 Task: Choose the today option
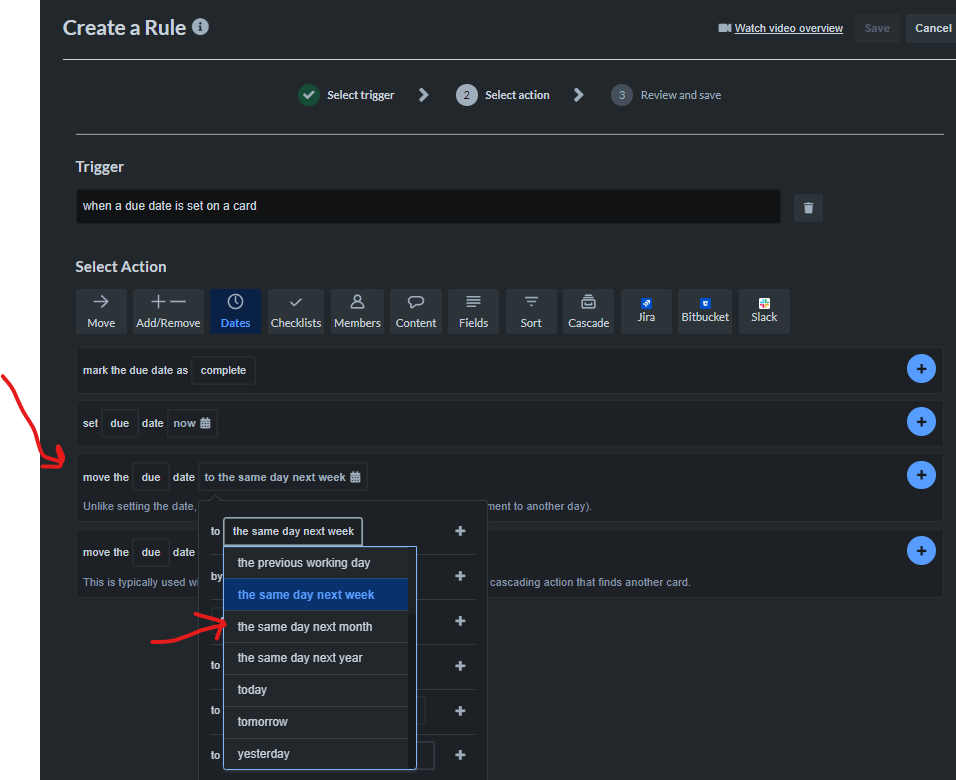click(316, 690)
